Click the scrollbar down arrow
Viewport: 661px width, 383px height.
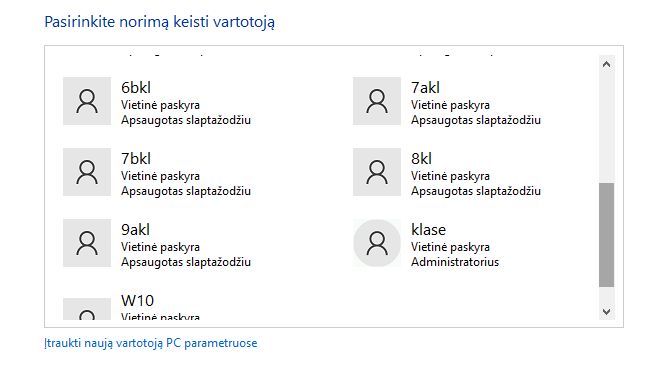coord(607,312)
